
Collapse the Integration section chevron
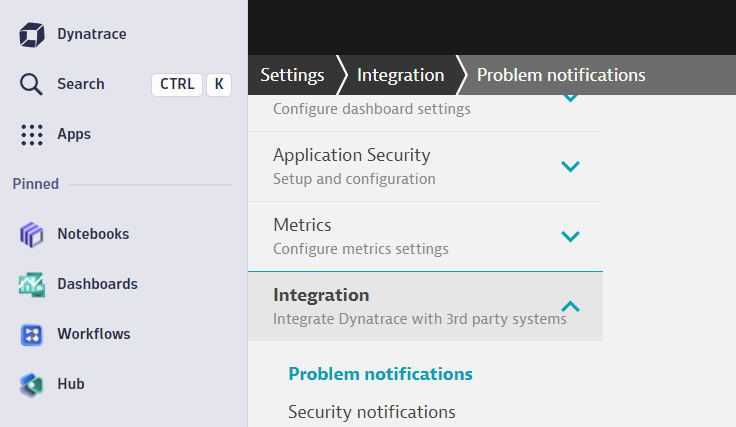tap(570, 306)
